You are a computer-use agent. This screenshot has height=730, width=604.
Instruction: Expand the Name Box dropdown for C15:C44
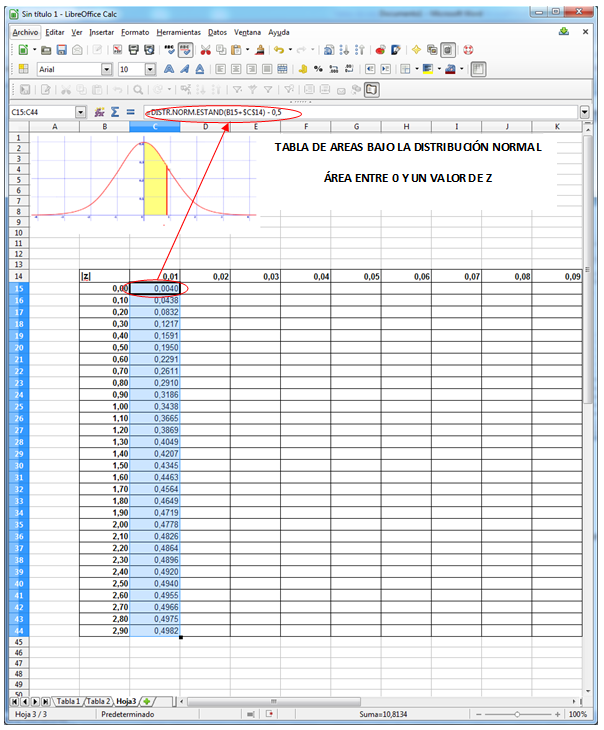coord(81,112)
